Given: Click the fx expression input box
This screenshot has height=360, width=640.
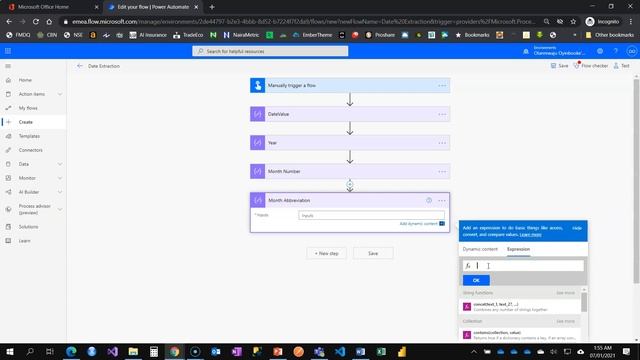Looking at the screenshot, I should (x=523, y=266).
